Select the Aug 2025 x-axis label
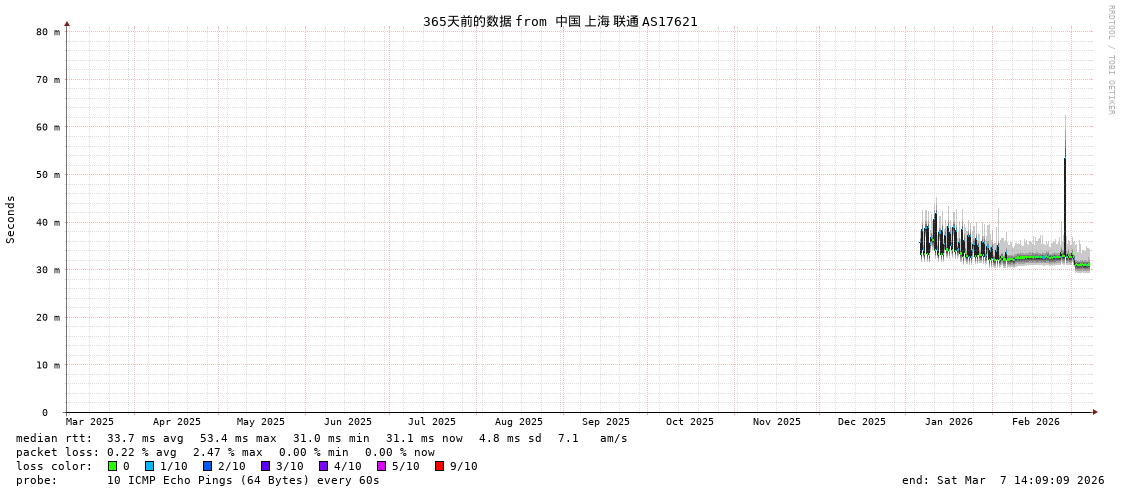Viewport: 1121px width, 494px height. [x=519, y=422]
